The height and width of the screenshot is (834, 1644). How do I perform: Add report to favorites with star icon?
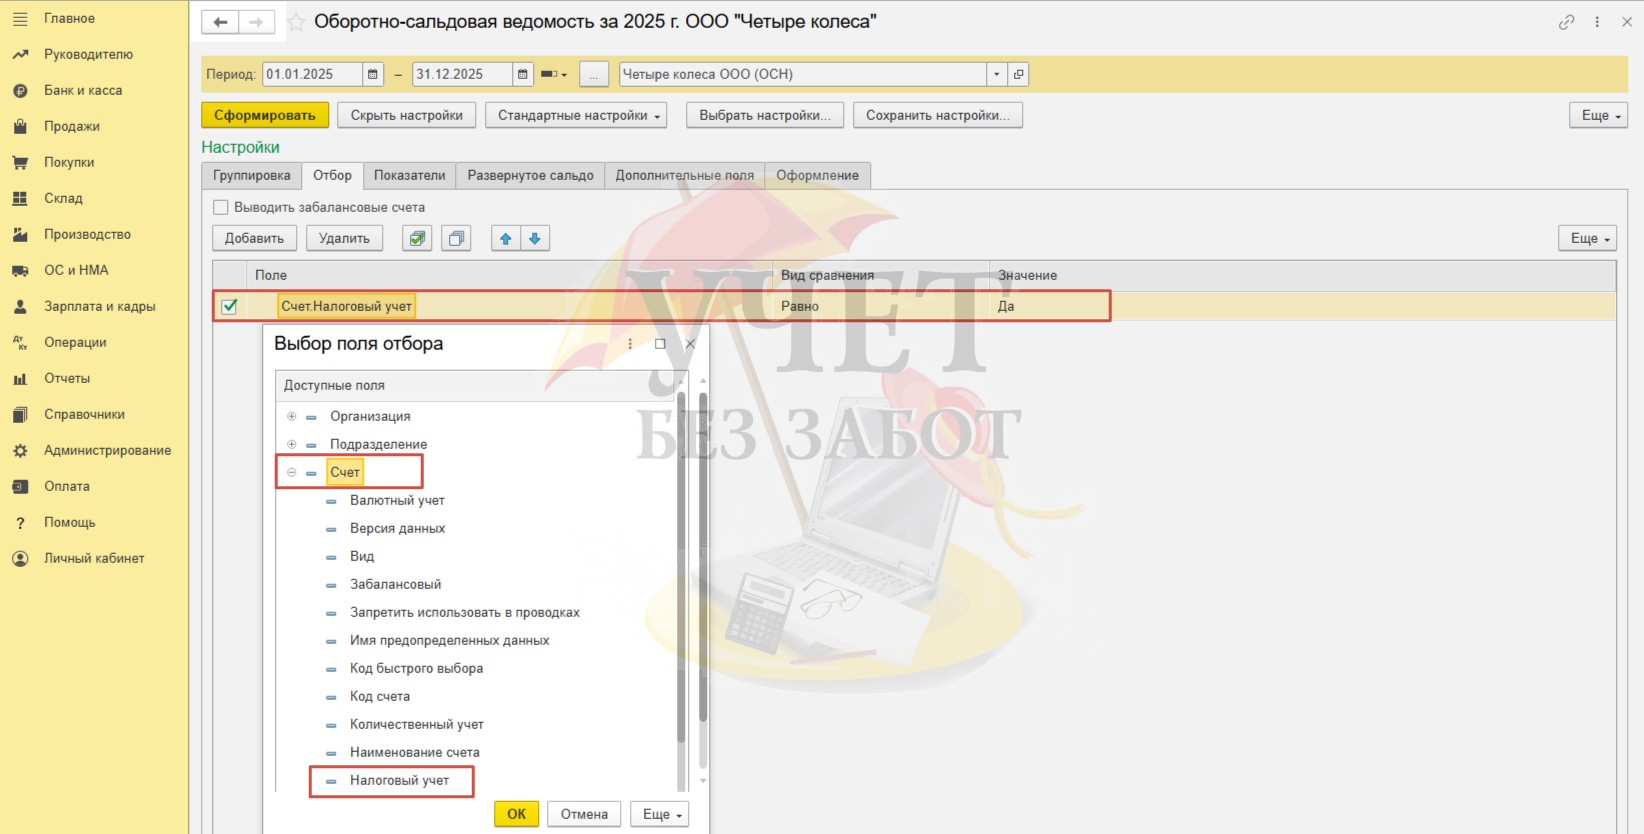(x=296, y=22)
